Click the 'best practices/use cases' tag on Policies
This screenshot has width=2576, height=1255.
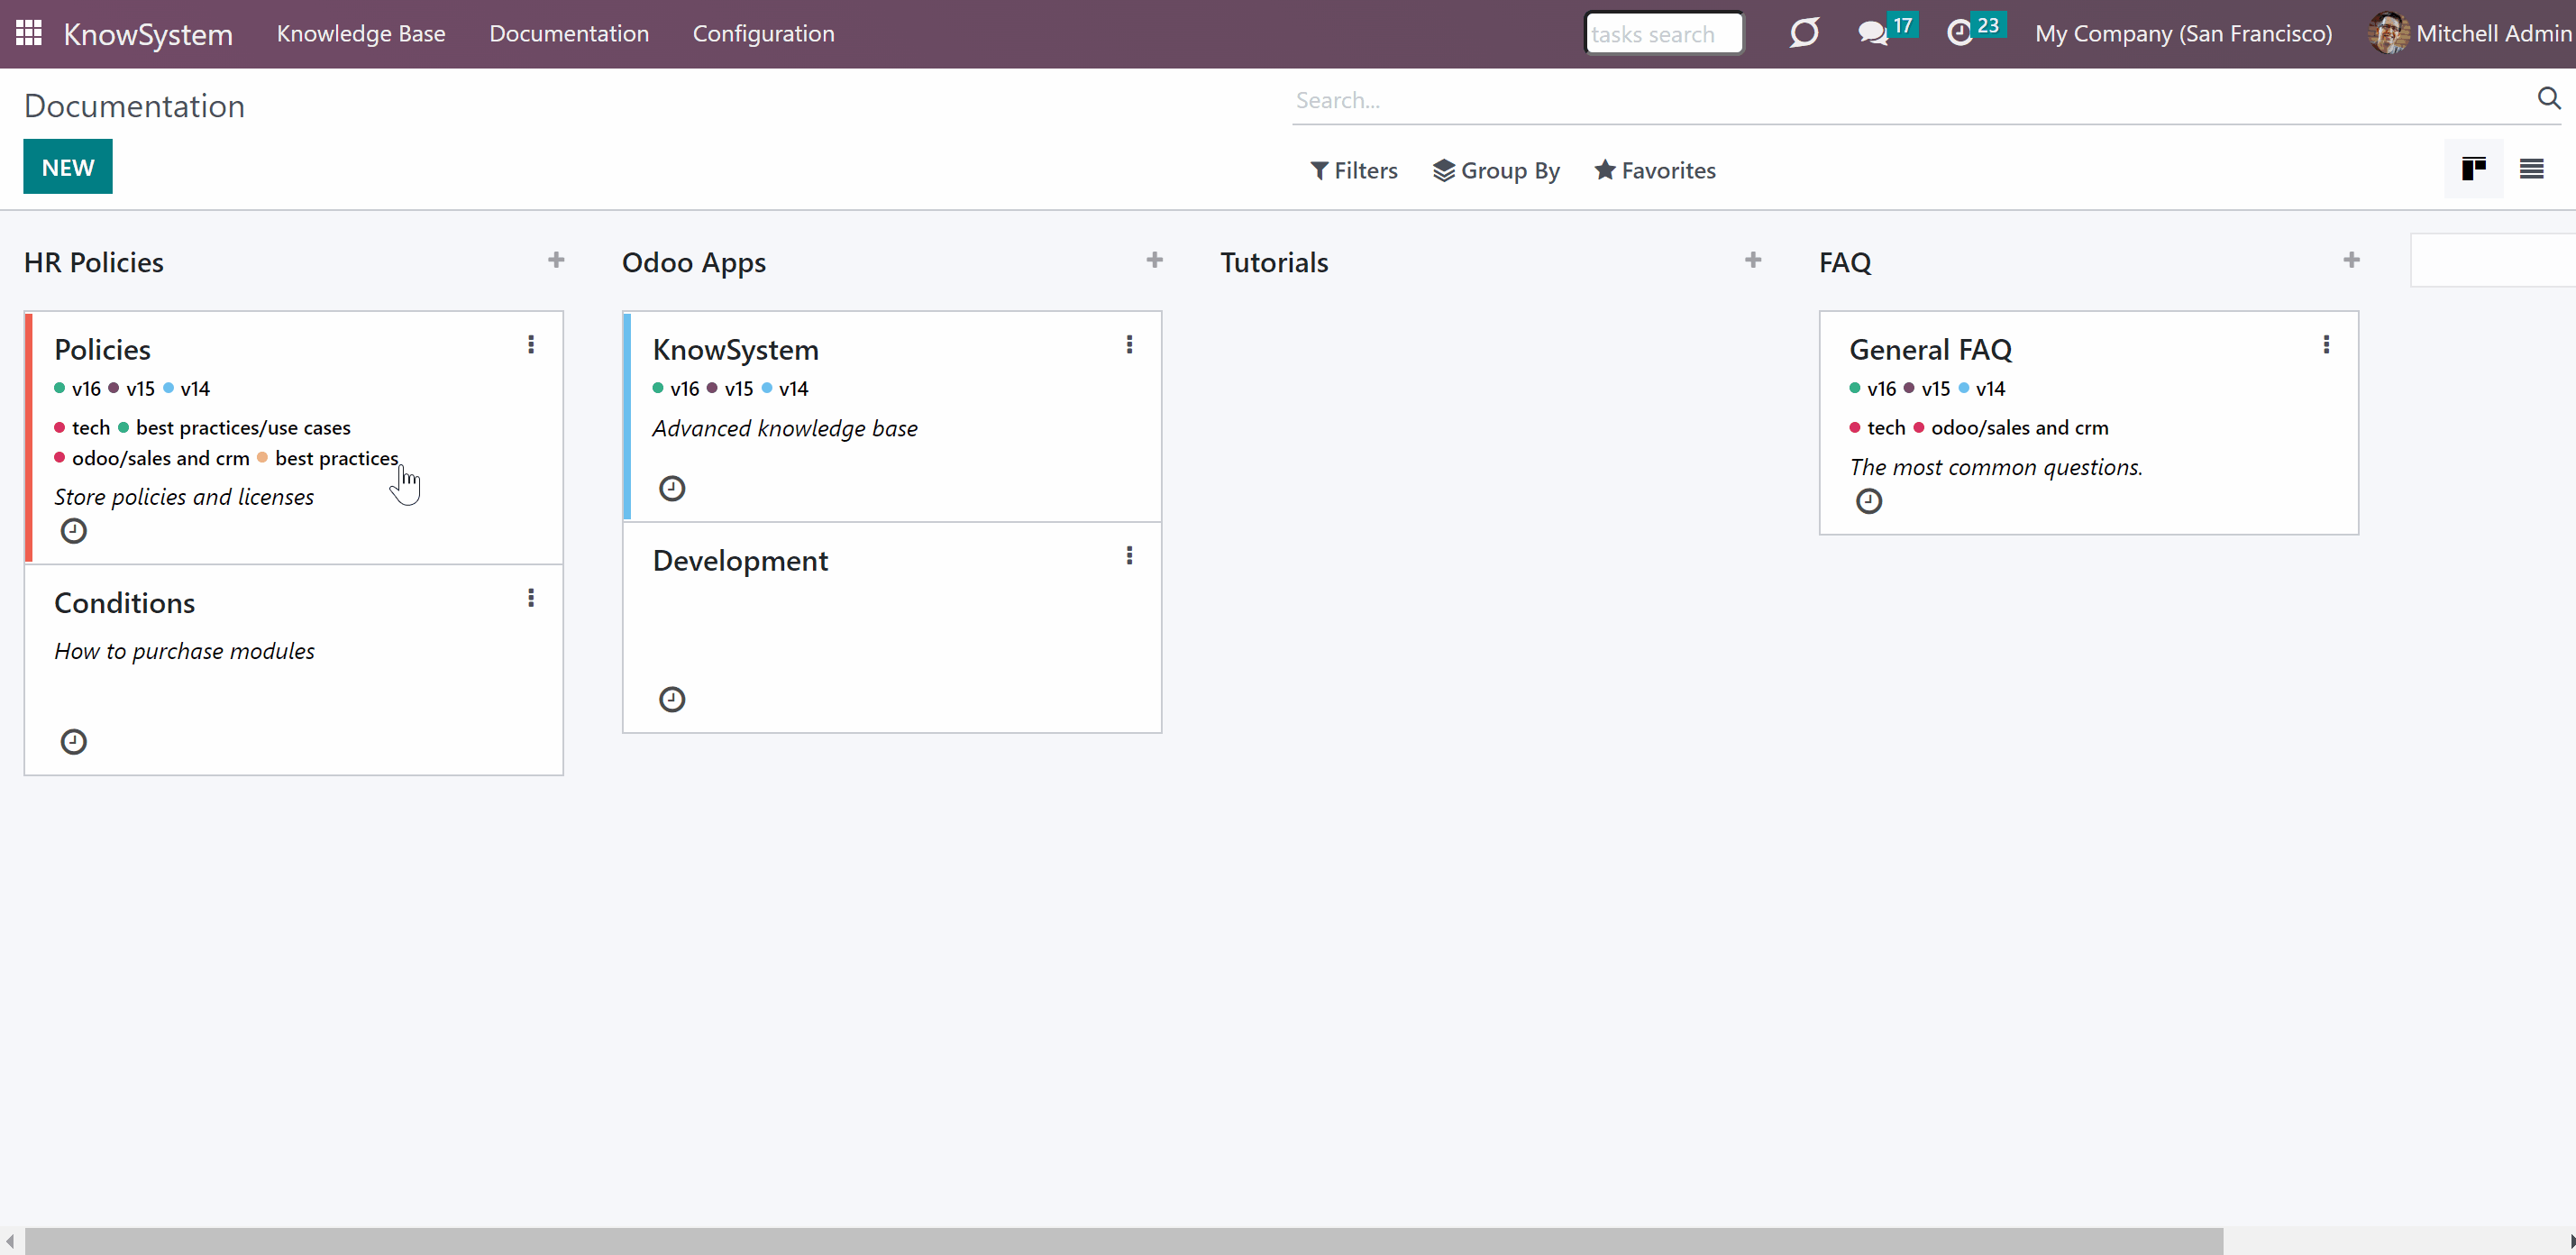point(235,428)
